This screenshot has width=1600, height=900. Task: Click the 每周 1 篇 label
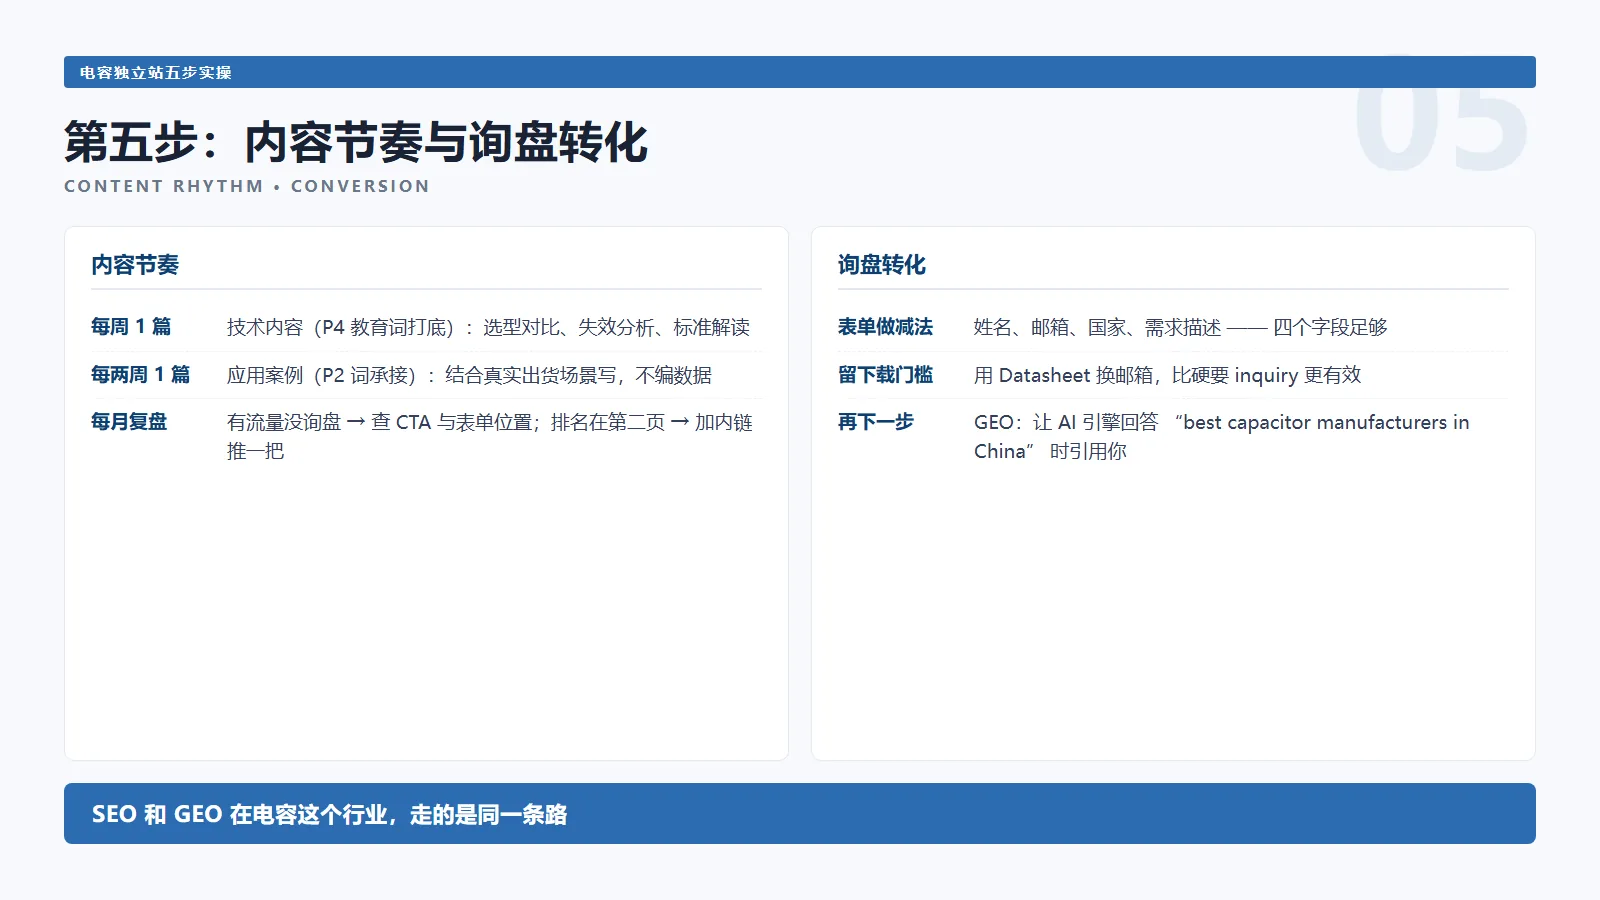click(131, 327)
